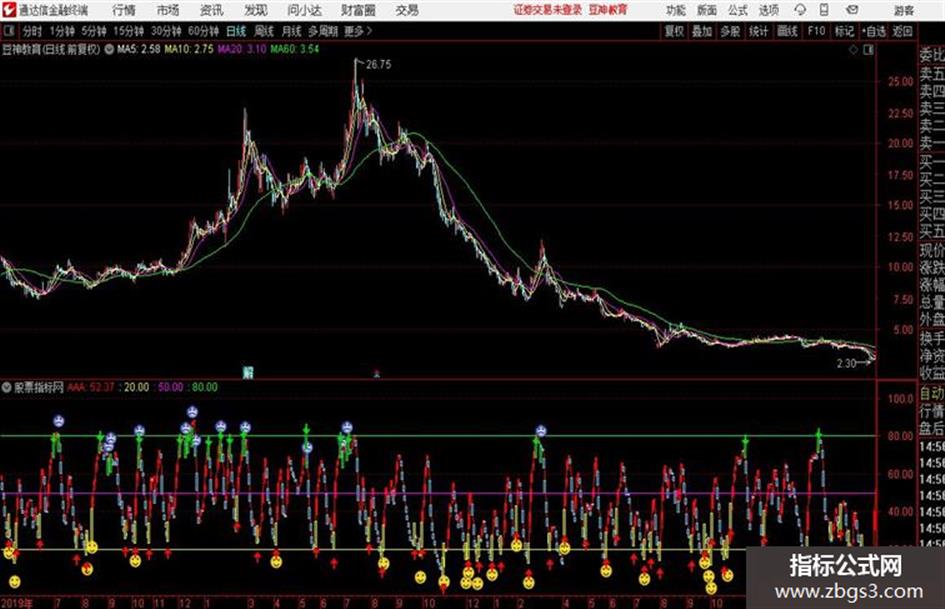Screen dimensions: 945x609
Task: Click the red 证券交易未登录 link
Action: pyautogui.click(x=548, y=10)
